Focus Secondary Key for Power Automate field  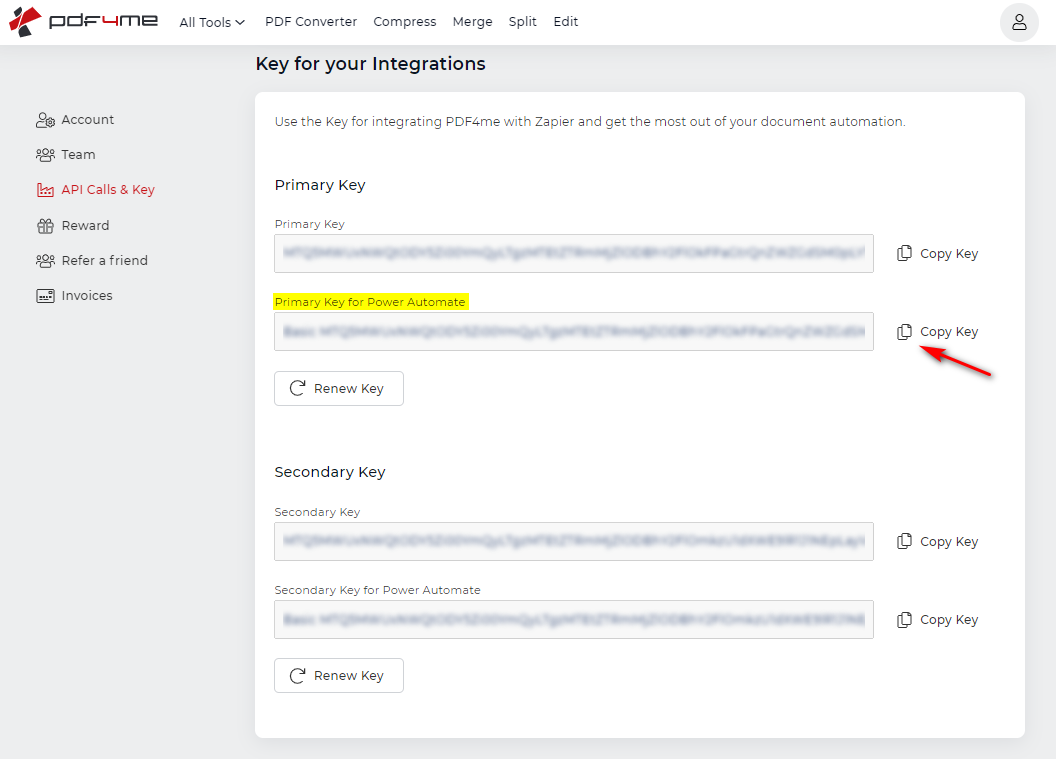574,620
